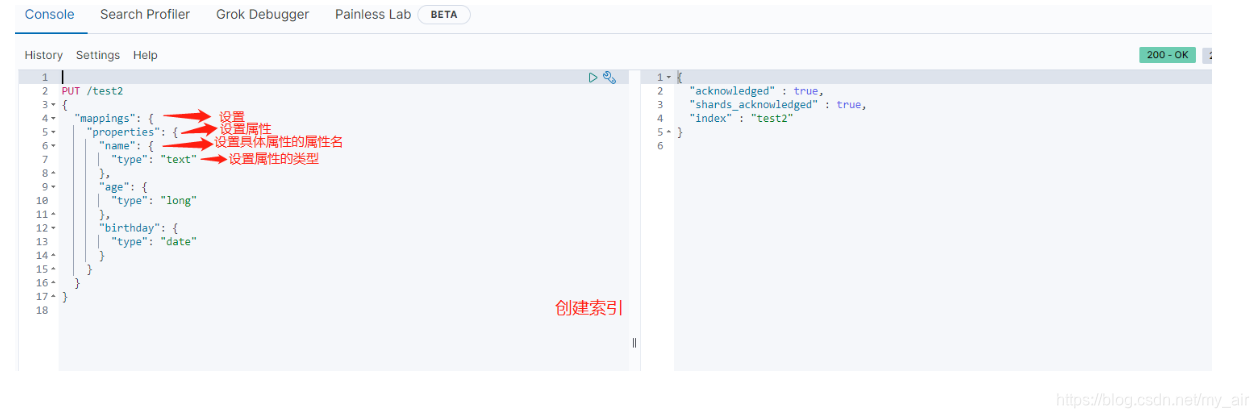Click the "index" : "test2" response line

pos(741,118)
